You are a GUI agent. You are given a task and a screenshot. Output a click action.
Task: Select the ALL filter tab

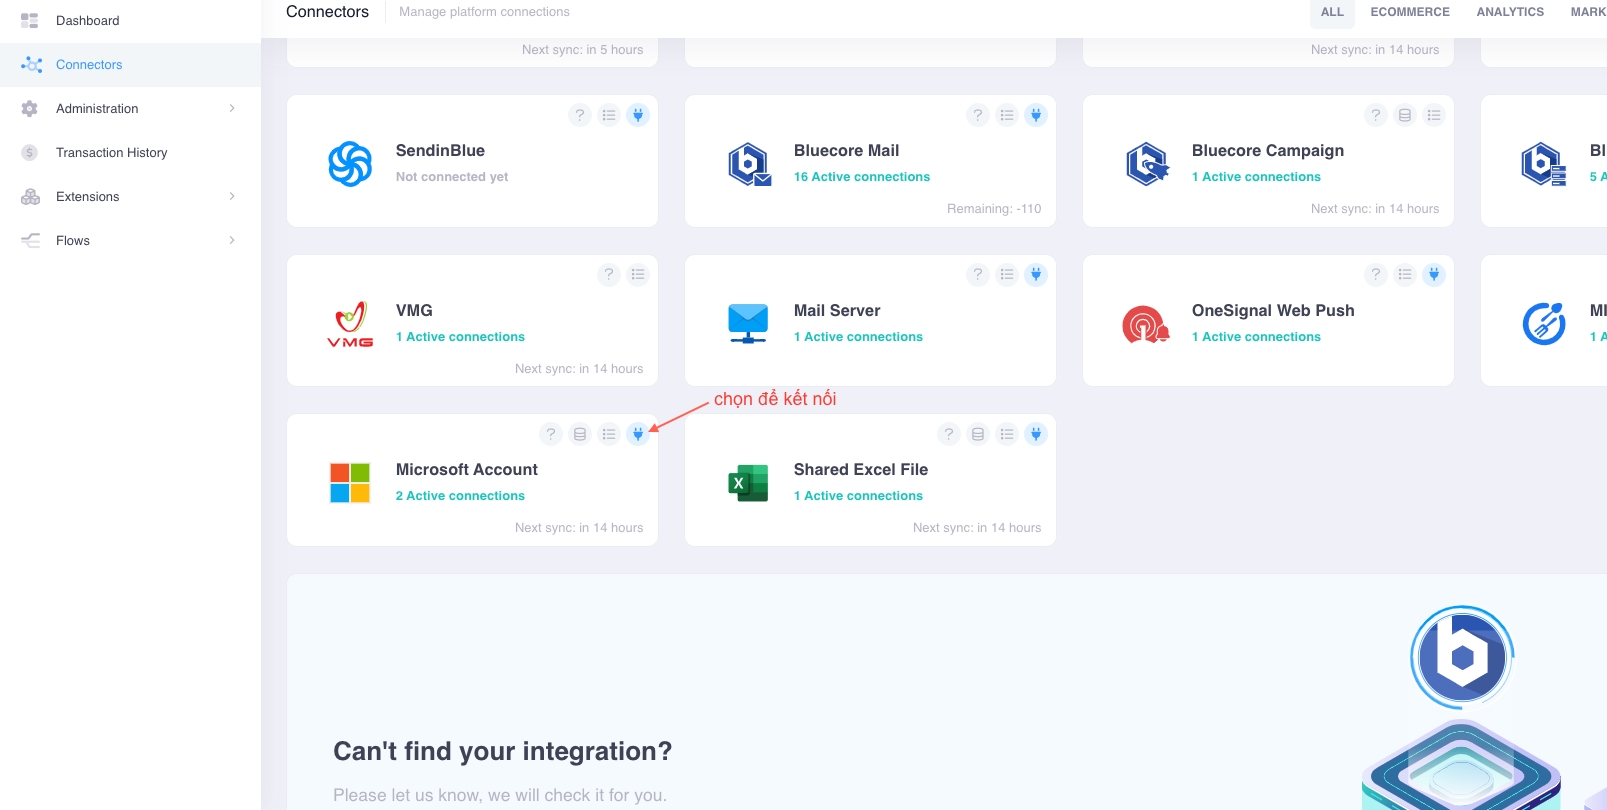point(1332,12)
